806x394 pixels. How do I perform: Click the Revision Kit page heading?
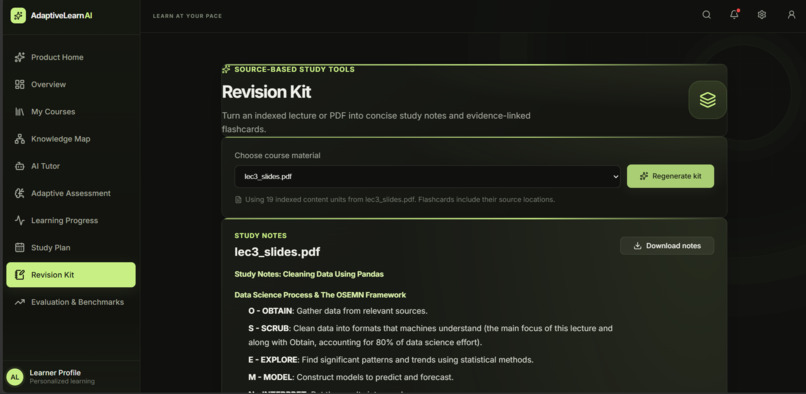point(266,92)
